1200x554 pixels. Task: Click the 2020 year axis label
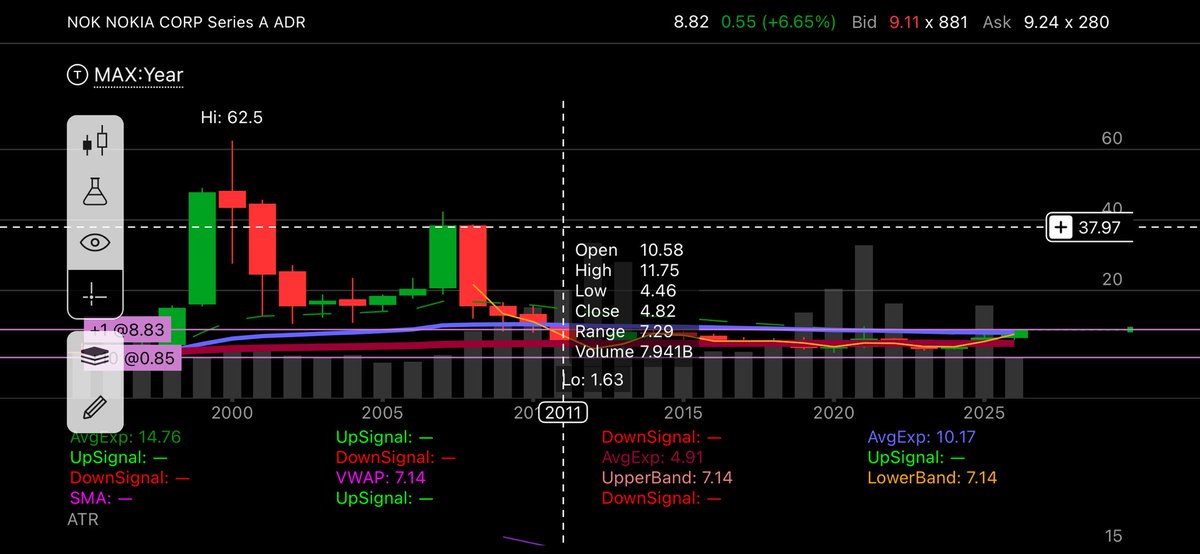(834, 412)
